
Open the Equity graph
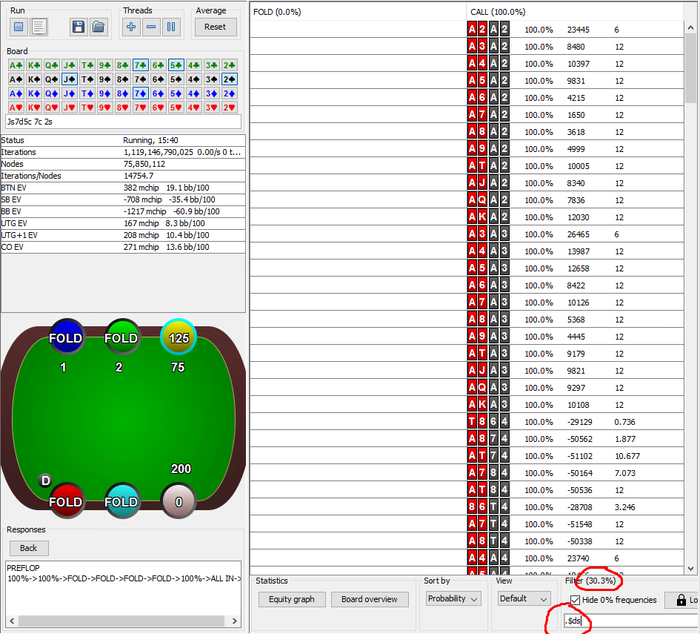292,599
